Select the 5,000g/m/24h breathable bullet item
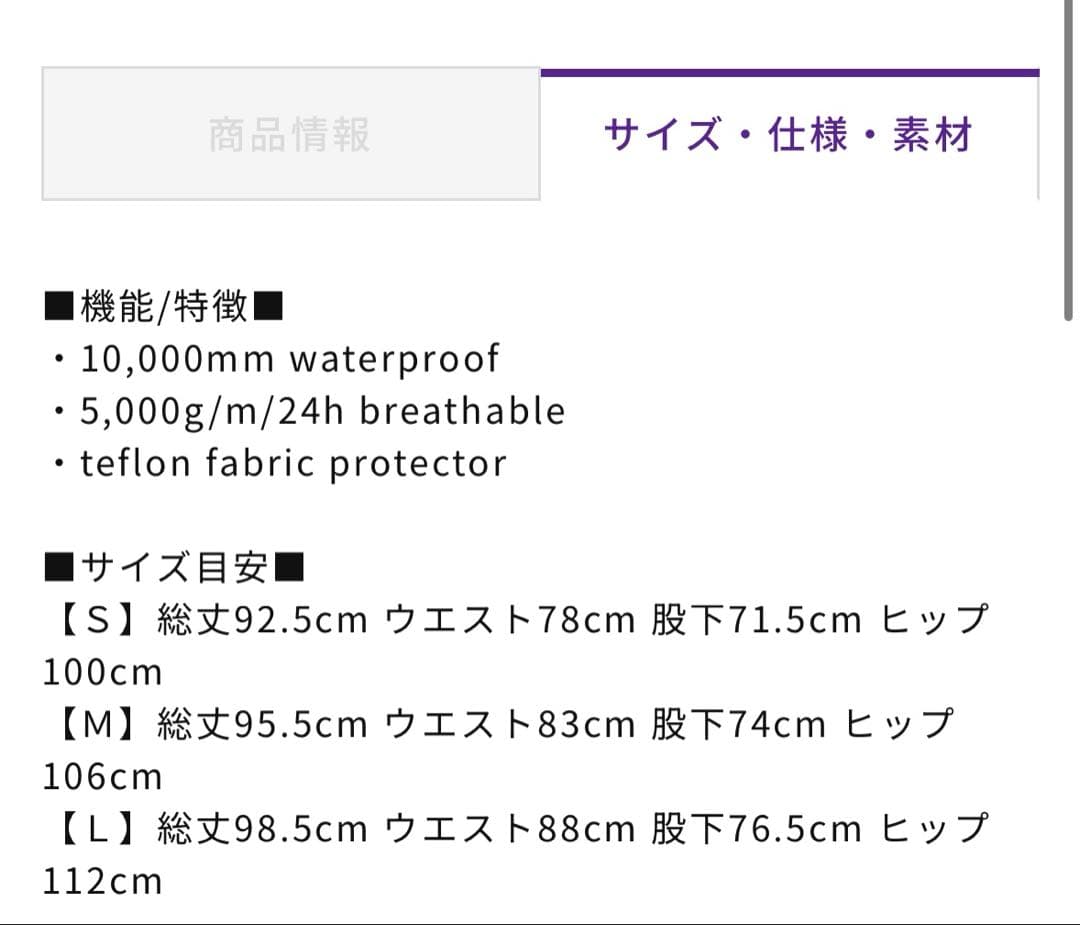 pos(305,410)
